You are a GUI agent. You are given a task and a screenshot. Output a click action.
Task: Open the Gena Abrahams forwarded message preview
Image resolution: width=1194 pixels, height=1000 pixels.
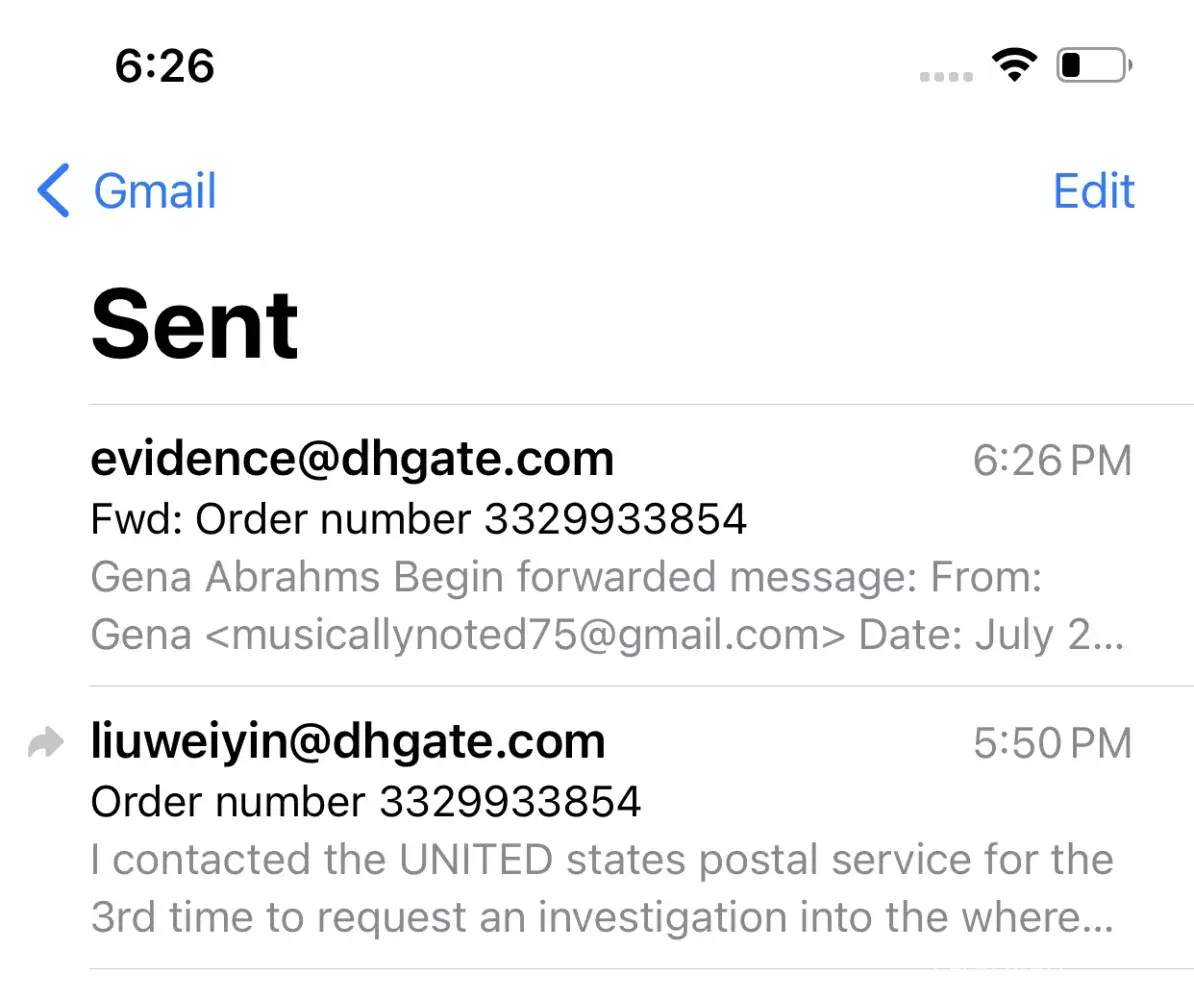coord(566,577)
